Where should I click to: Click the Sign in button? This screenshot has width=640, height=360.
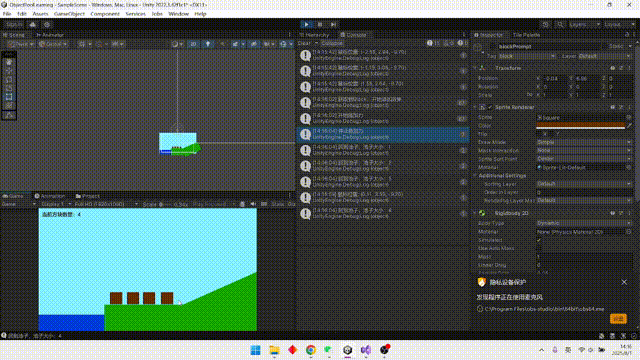(14, 25)
